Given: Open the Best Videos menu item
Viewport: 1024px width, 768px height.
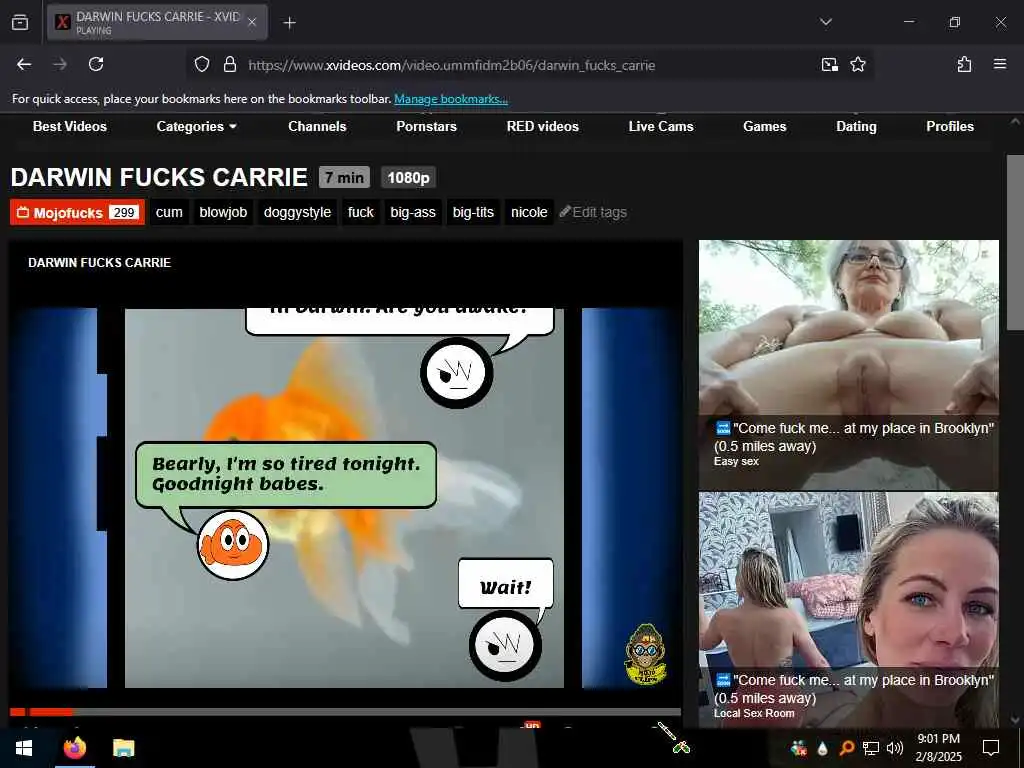Looking at the screenshot, I should click(x=70, y=127).
